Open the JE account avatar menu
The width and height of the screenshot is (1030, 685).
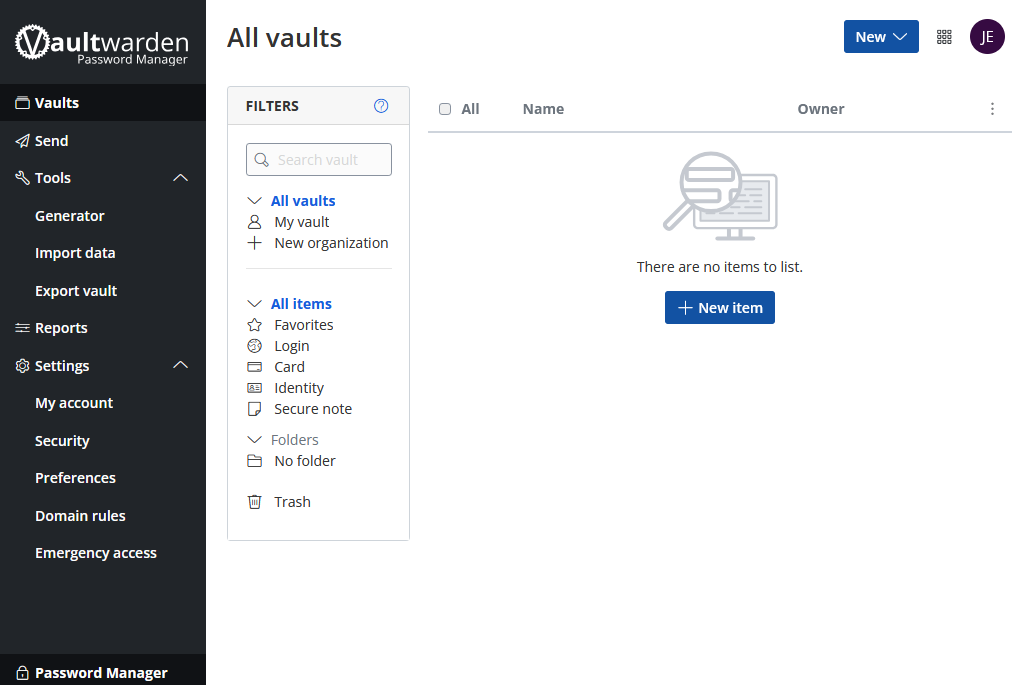[x=987, y=37]
